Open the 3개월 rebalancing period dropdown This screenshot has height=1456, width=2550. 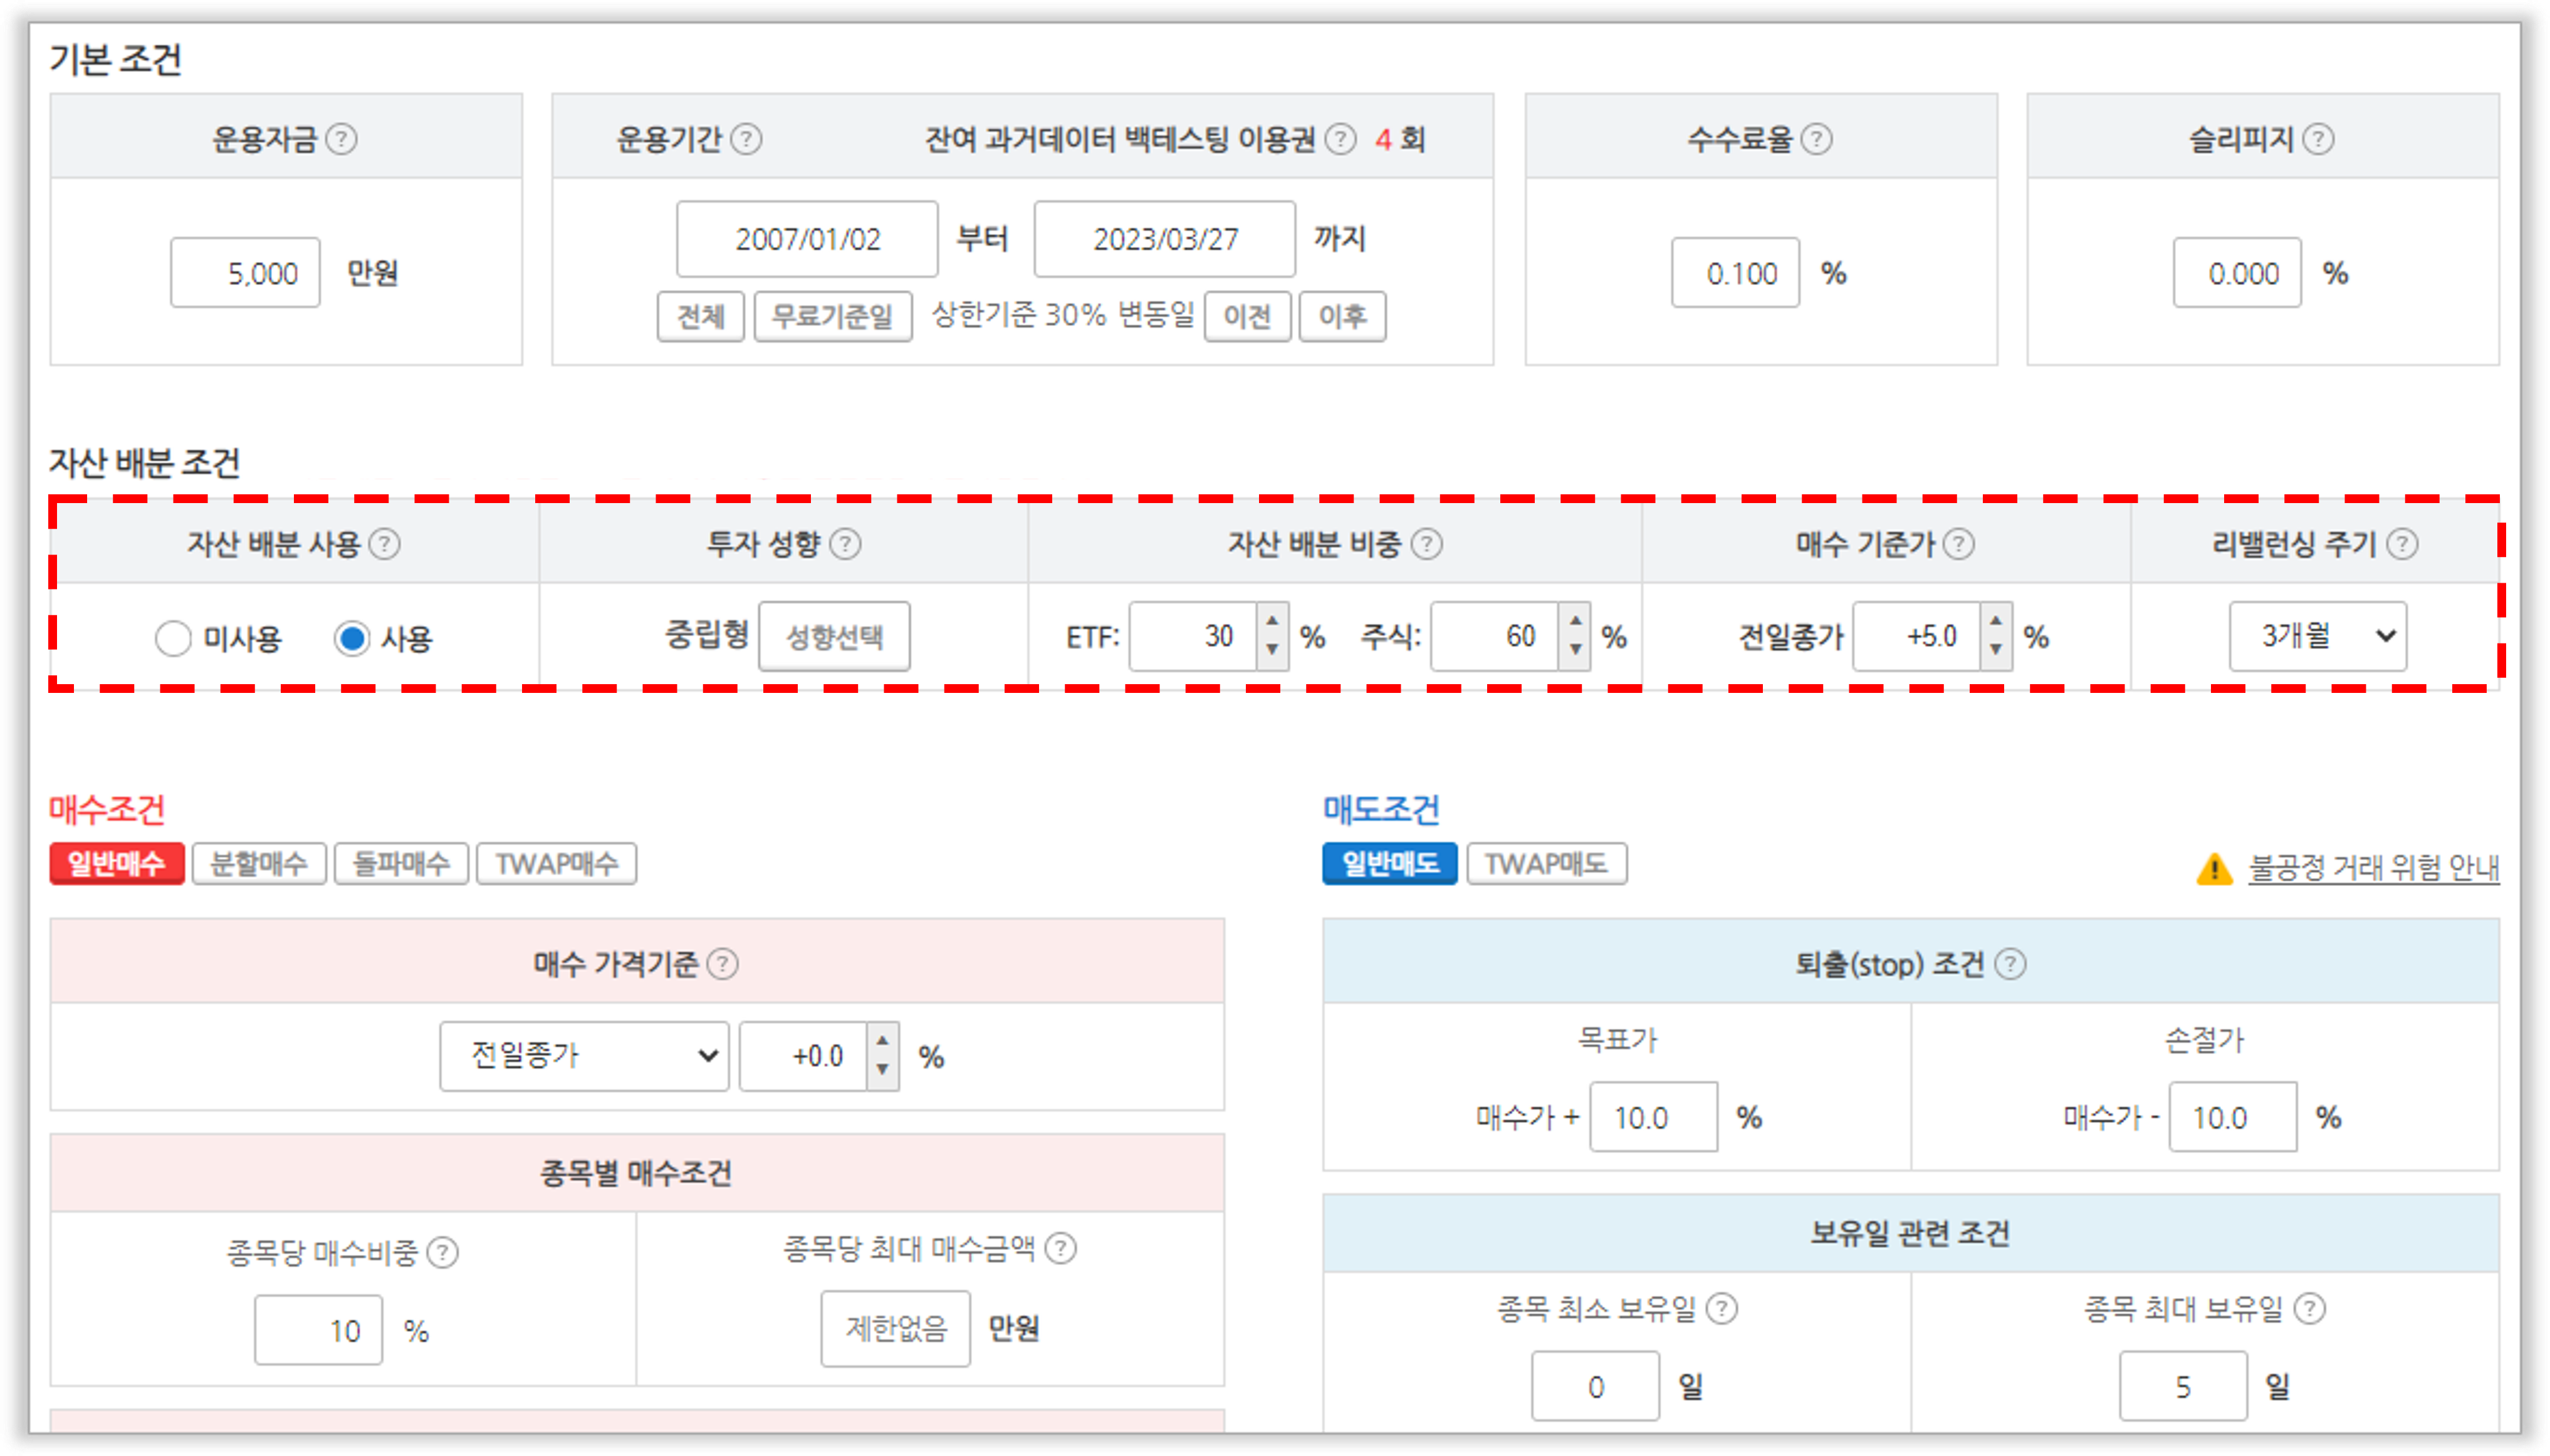click(2317, 636)
